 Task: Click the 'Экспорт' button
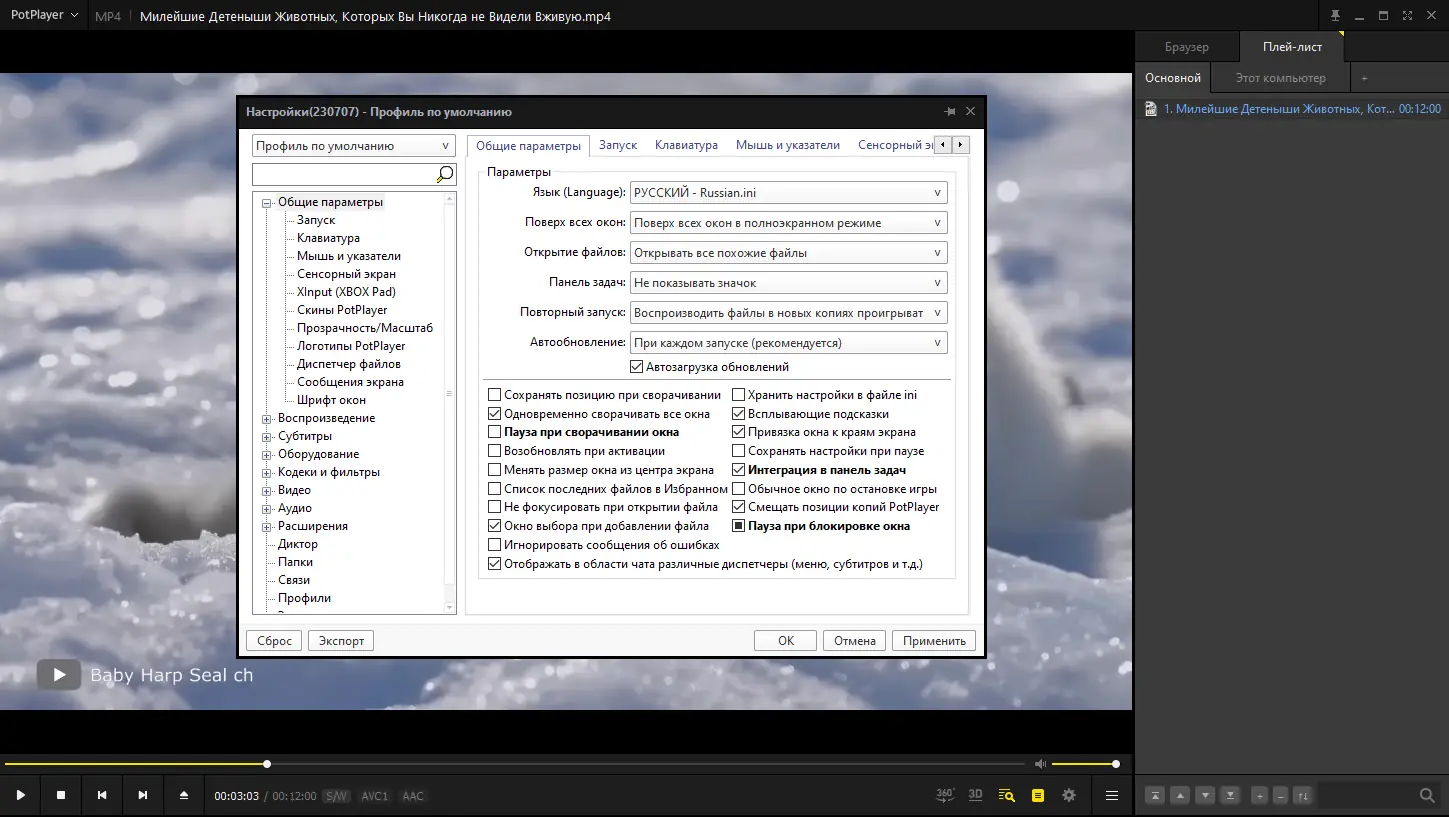[341, 641]
